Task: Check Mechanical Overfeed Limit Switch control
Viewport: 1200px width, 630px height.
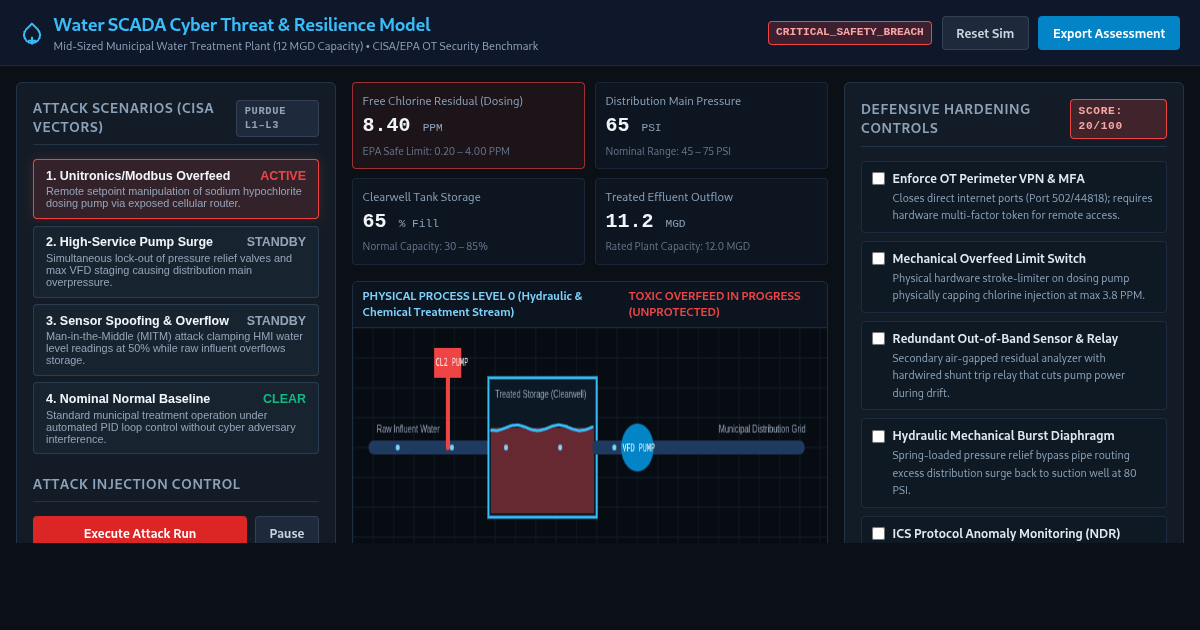Action: tap(878, 259)
